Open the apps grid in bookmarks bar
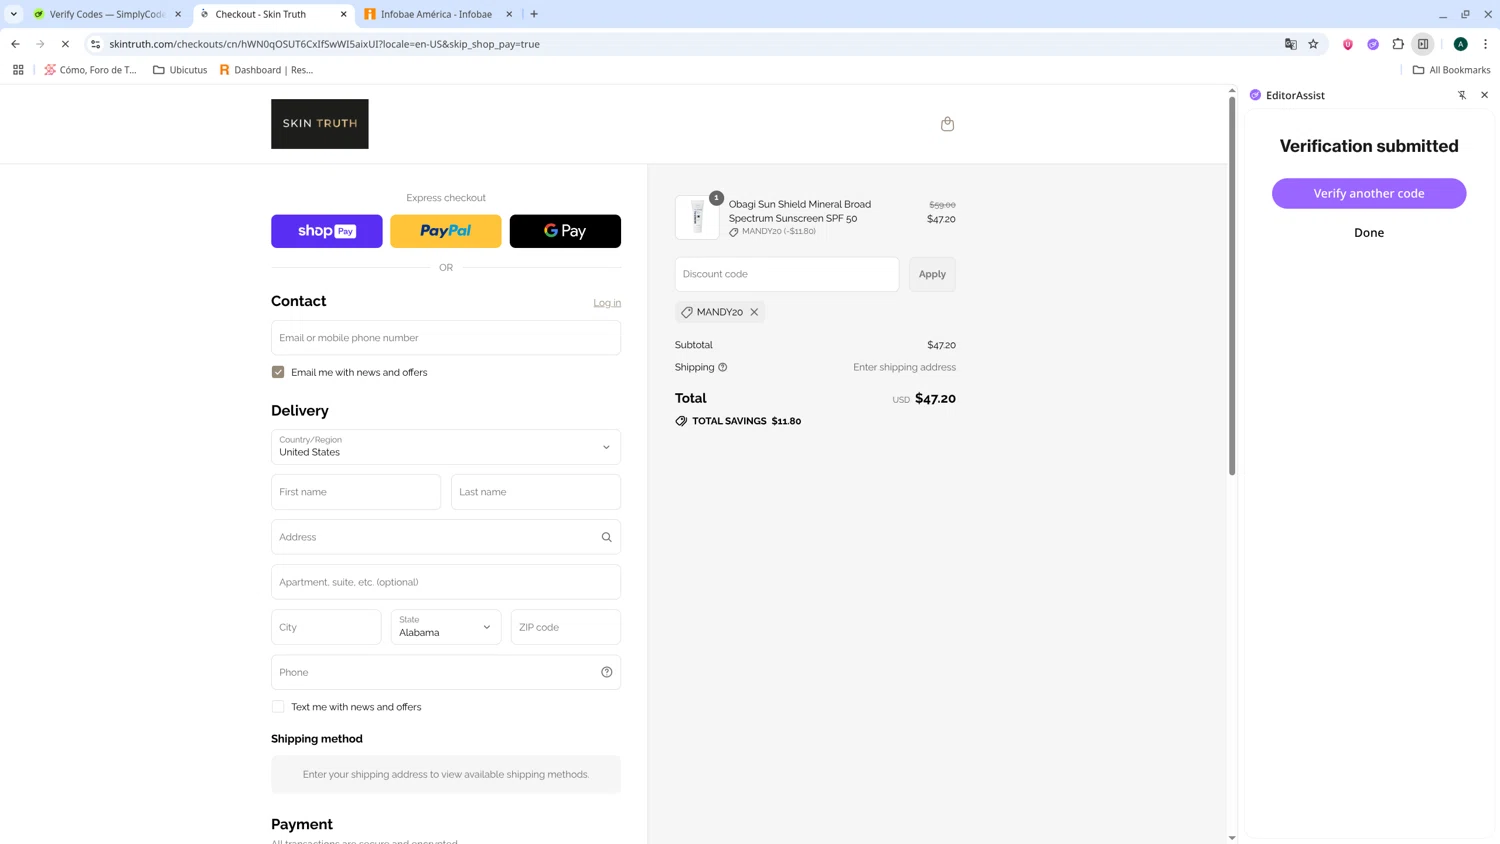Screen dimensions: 1500x844 (18, 70)
